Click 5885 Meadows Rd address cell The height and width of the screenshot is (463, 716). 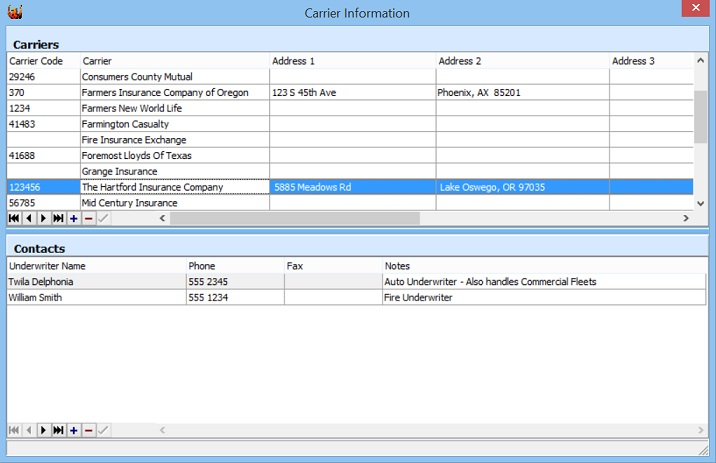[353, 187]
